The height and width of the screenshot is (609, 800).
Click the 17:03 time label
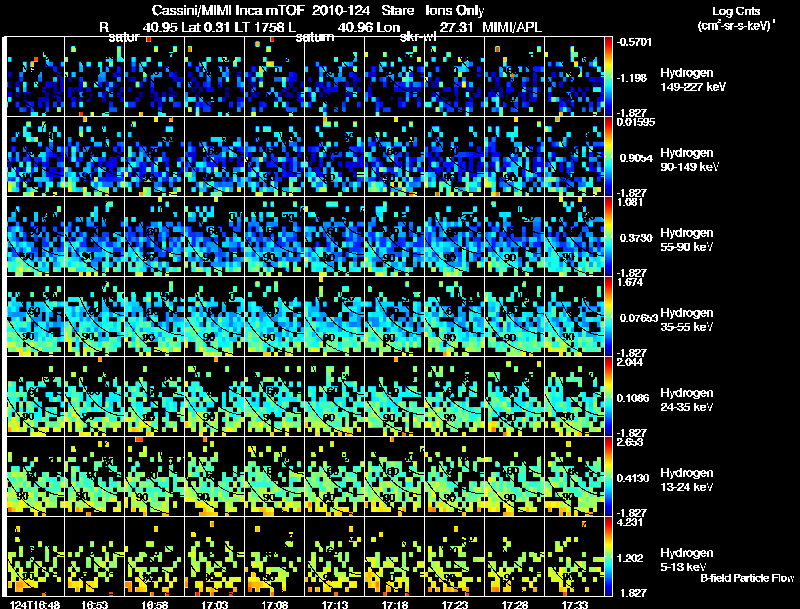click(x=215, y=604)
